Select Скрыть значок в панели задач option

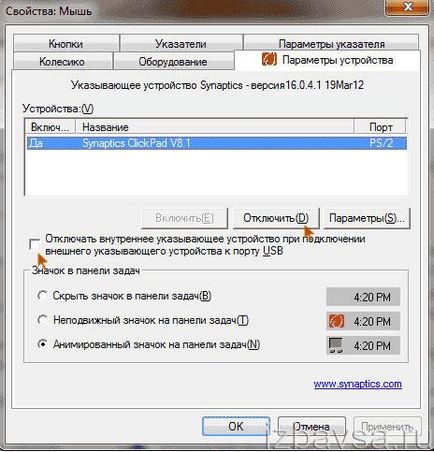point(42,295)
